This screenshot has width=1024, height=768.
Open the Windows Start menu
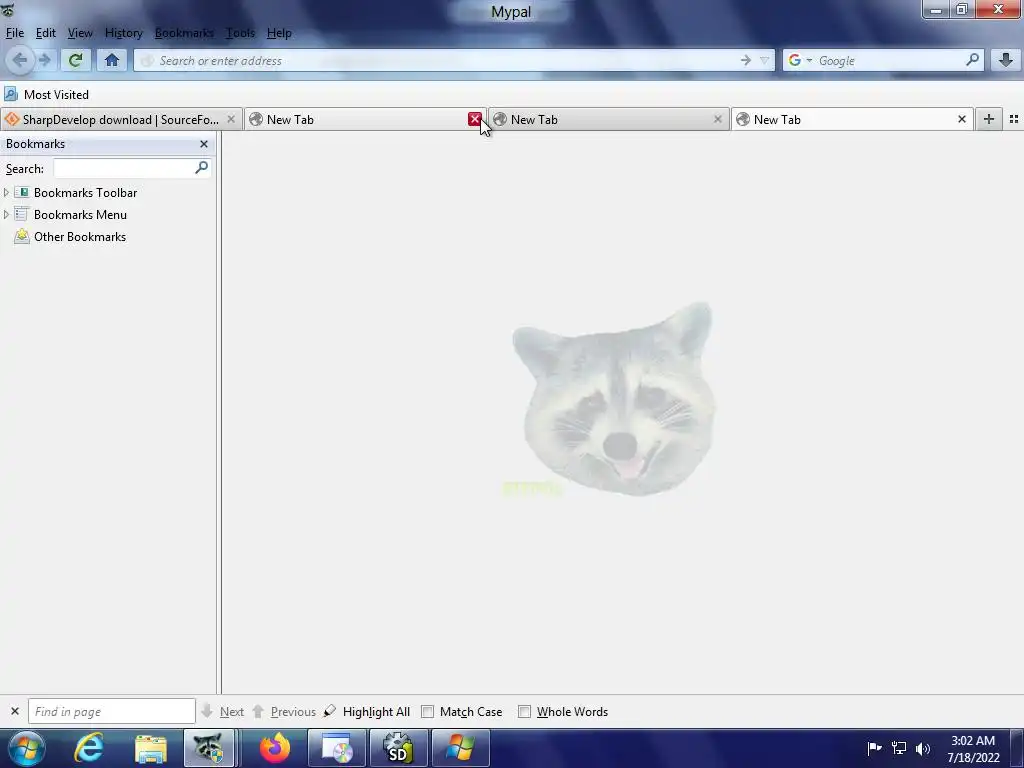(25, 748)
